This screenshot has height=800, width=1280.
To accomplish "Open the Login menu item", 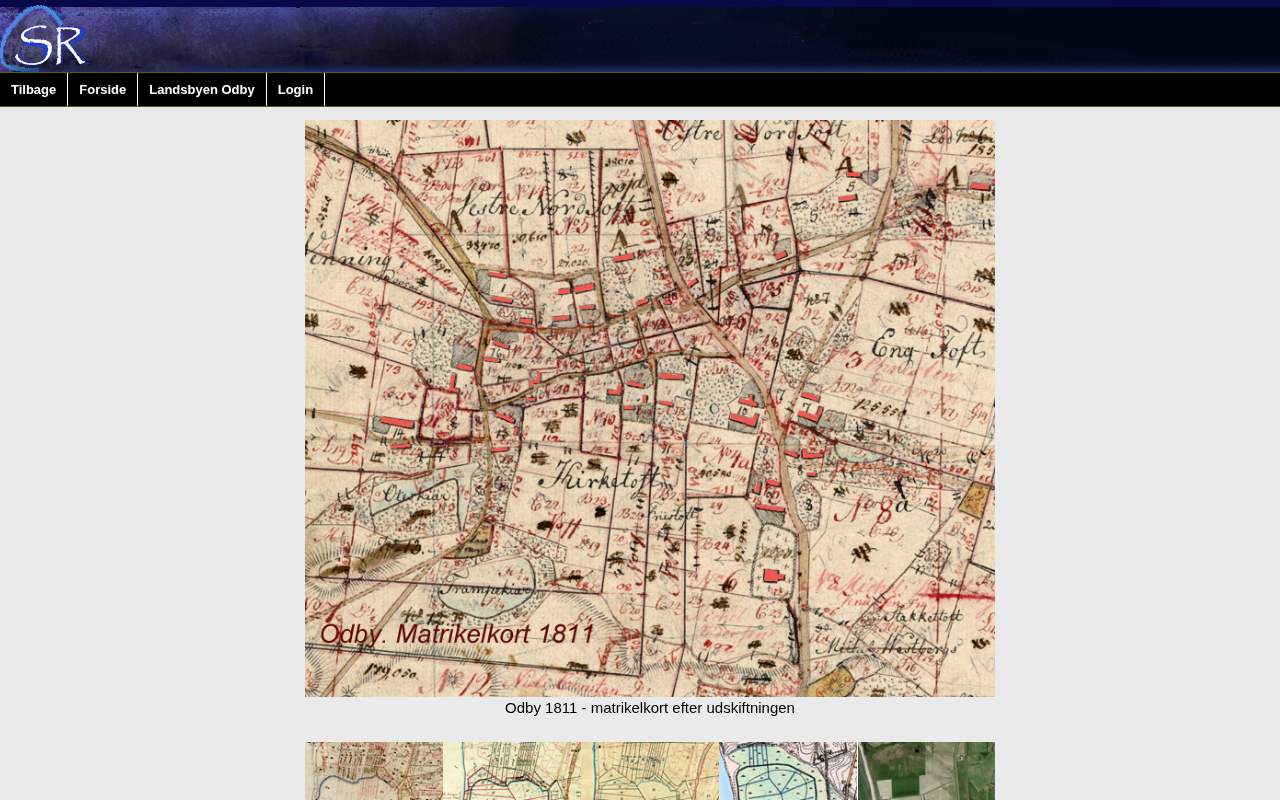I will 296,90.
